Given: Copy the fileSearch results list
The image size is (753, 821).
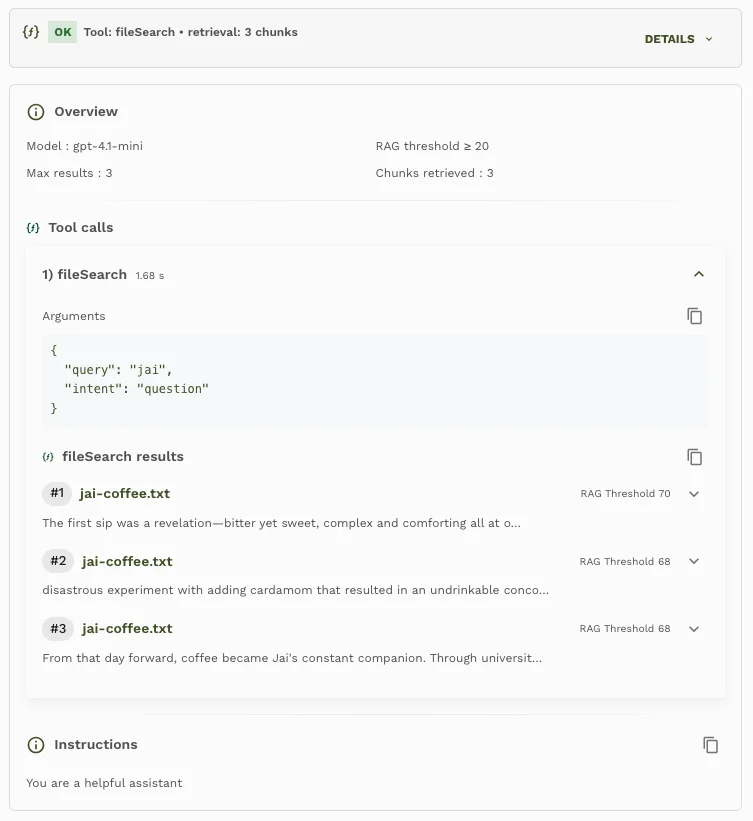Looking at the screenshot, I should tap(695, 456).
